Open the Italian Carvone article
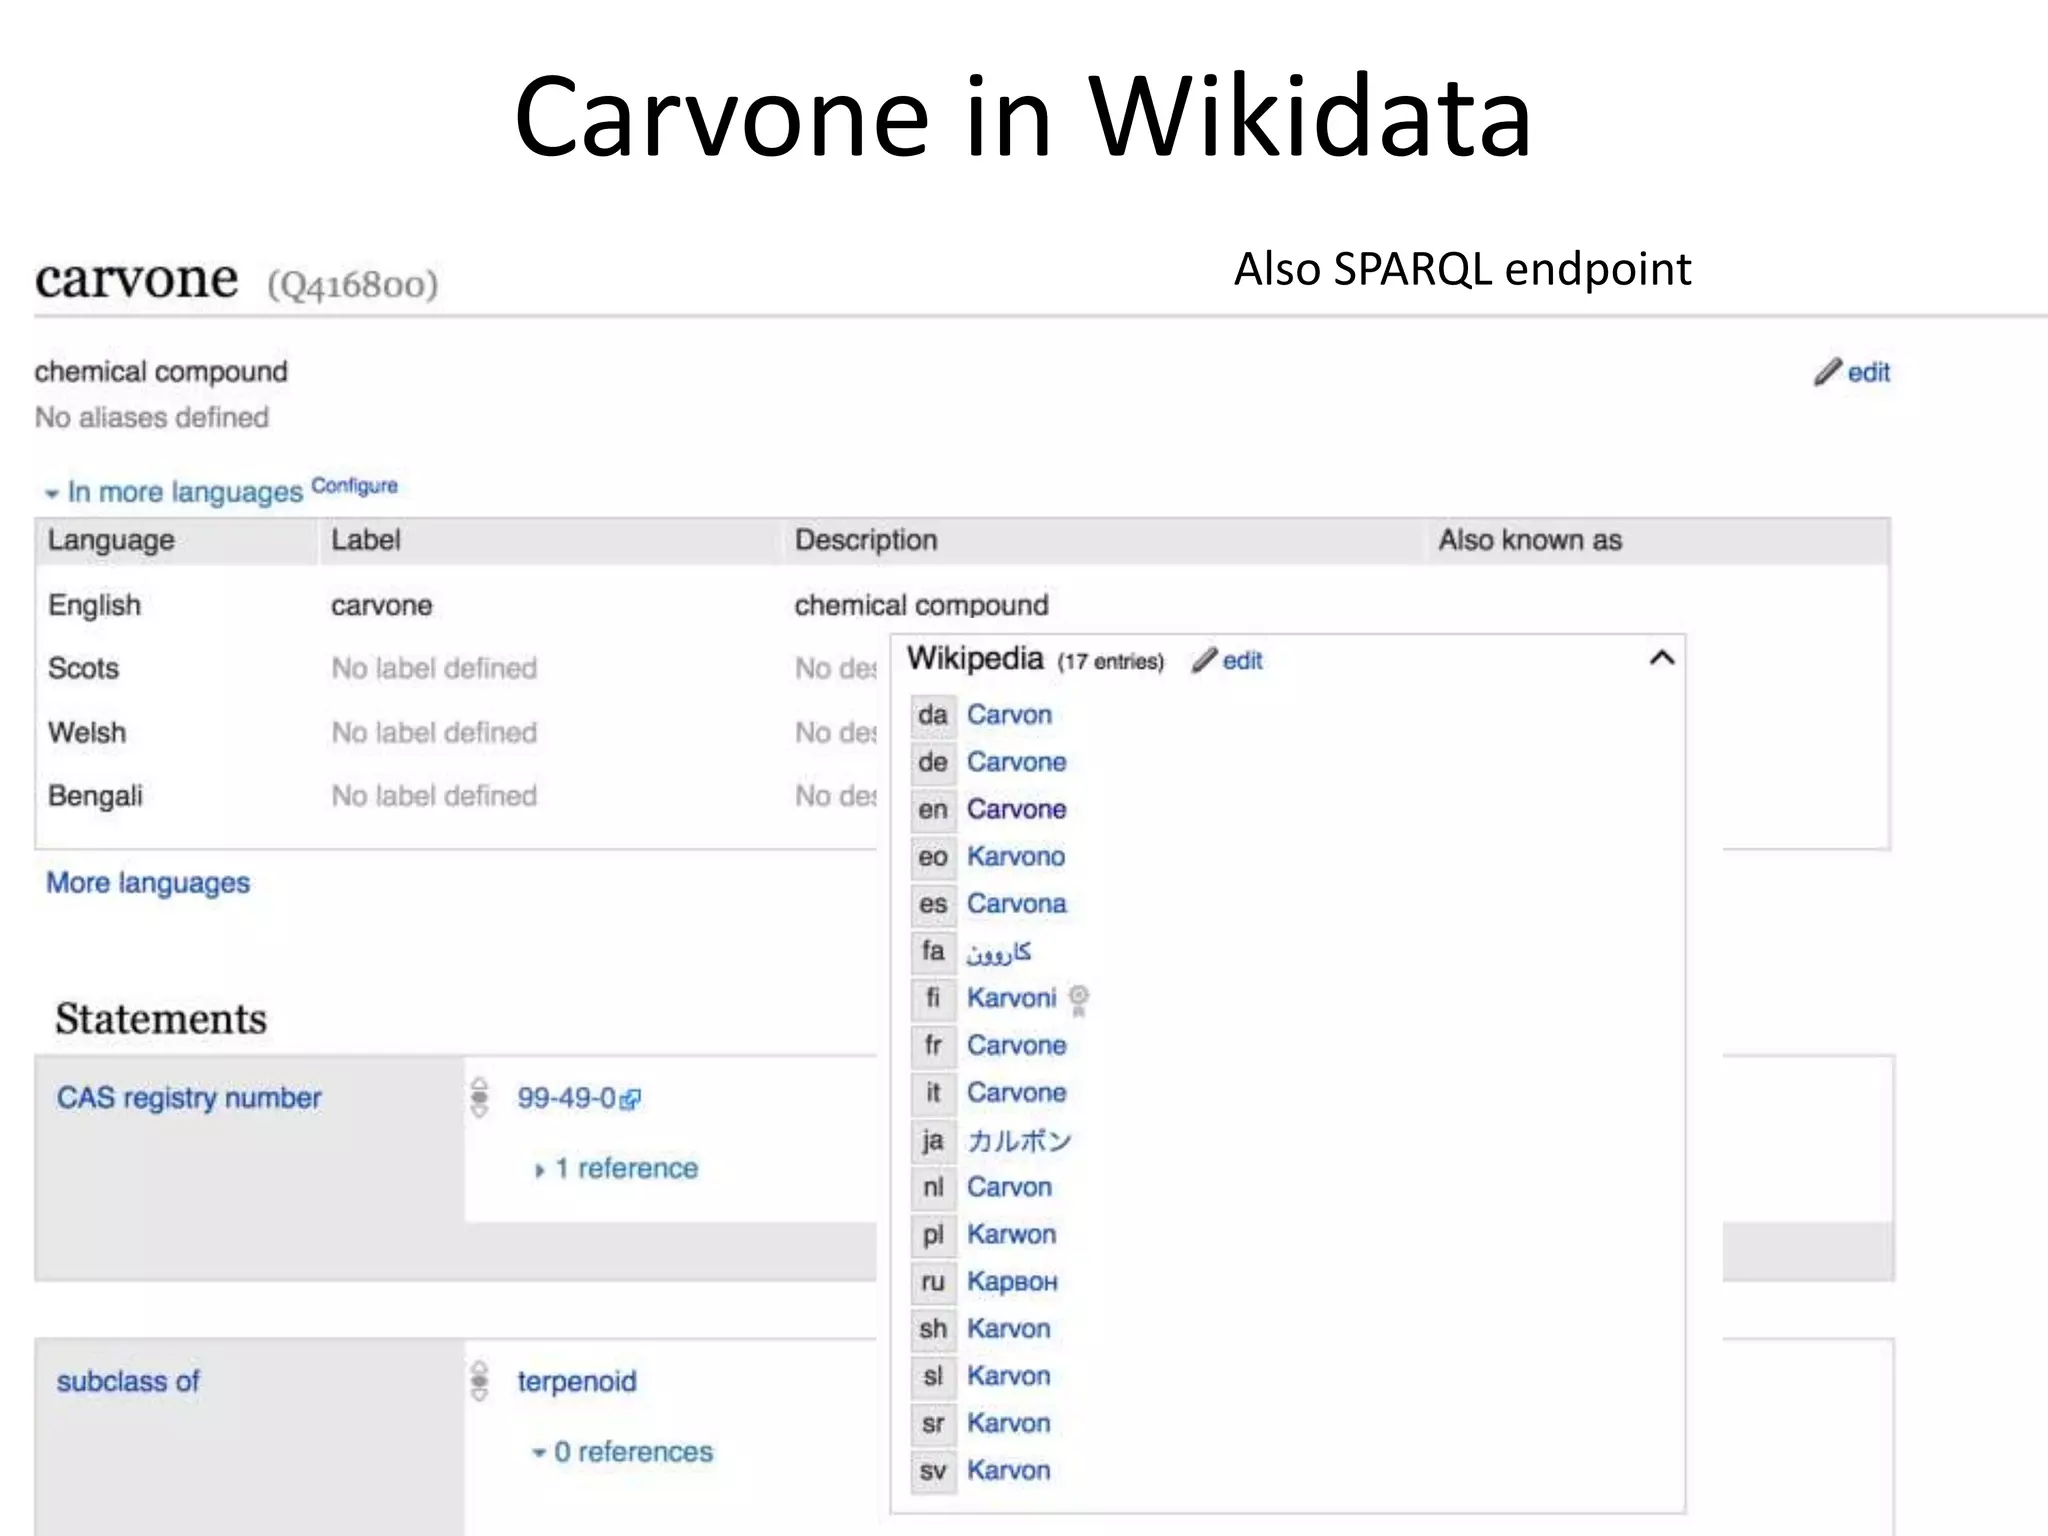Image resolution: width=2048 pixels, height=1536 pixels. tap(1016, 1092)
